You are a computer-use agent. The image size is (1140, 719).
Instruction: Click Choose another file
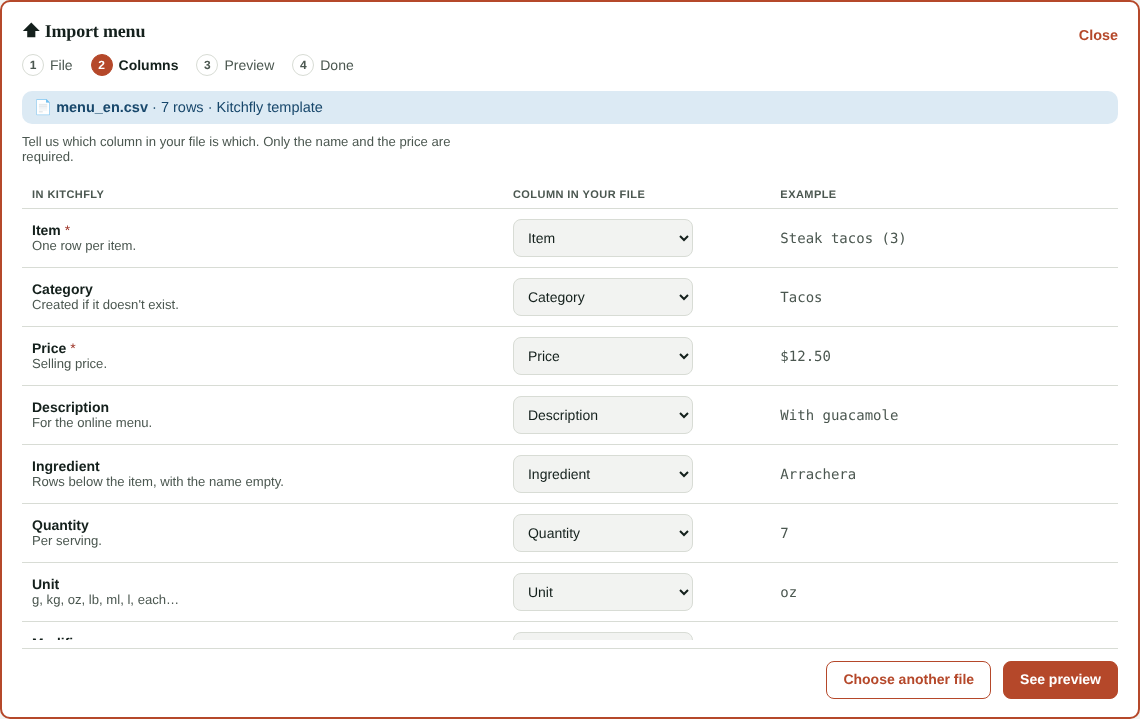pyautogui.click(x=908, y=680)
